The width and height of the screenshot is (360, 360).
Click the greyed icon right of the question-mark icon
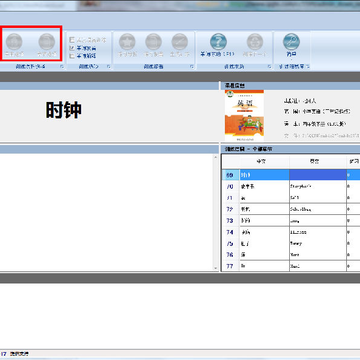tap(255, 42)
